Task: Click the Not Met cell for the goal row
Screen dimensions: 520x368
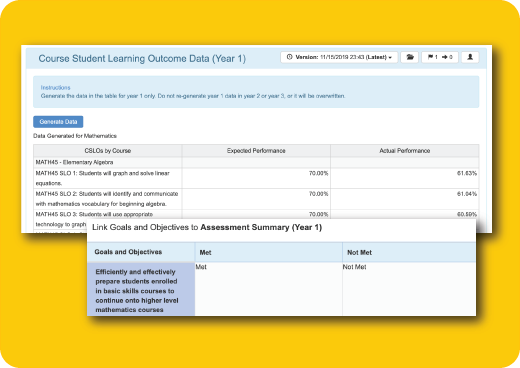Action: [x=409, y=289]
